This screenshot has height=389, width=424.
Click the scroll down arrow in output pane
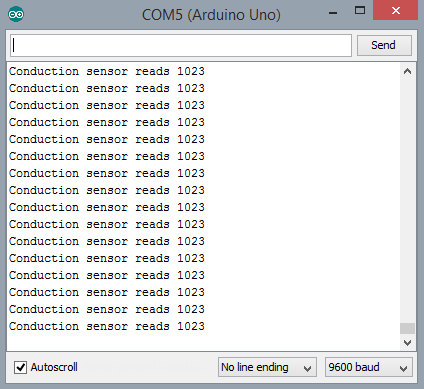(407, 342)
